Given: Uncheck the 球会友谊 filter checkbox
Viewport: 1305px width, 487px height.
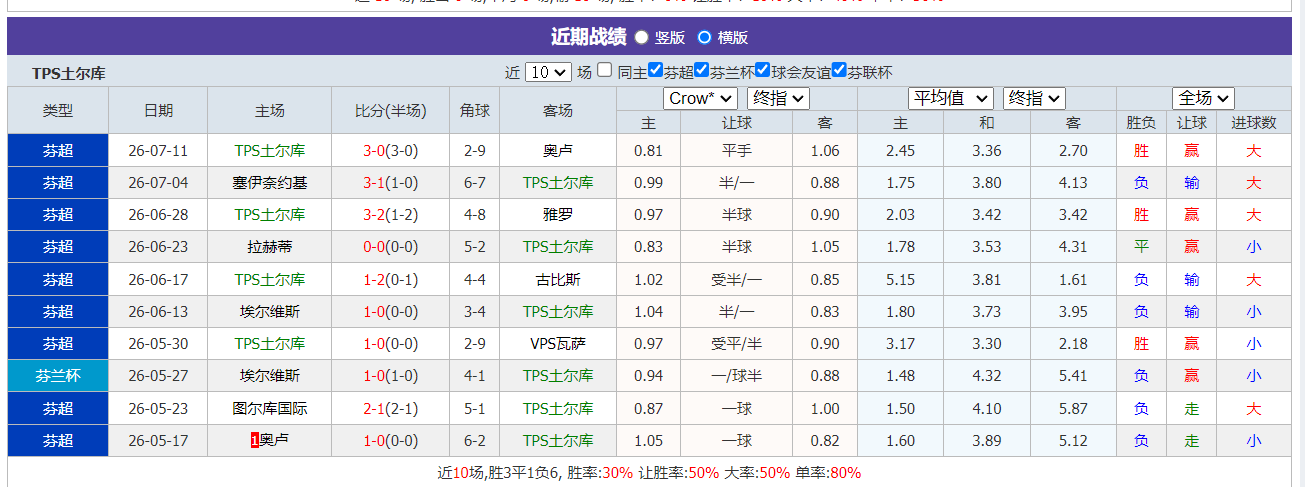Looking at the screenshot, I should click(763, 70).
